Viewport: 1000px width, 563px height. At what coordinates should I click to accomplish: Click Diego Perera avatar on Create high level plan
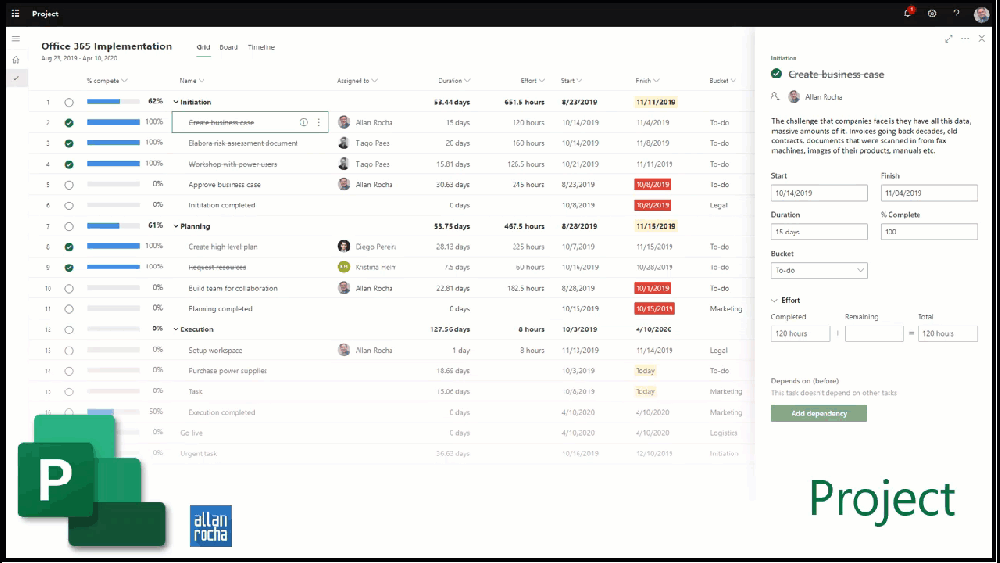pos(344,246)
